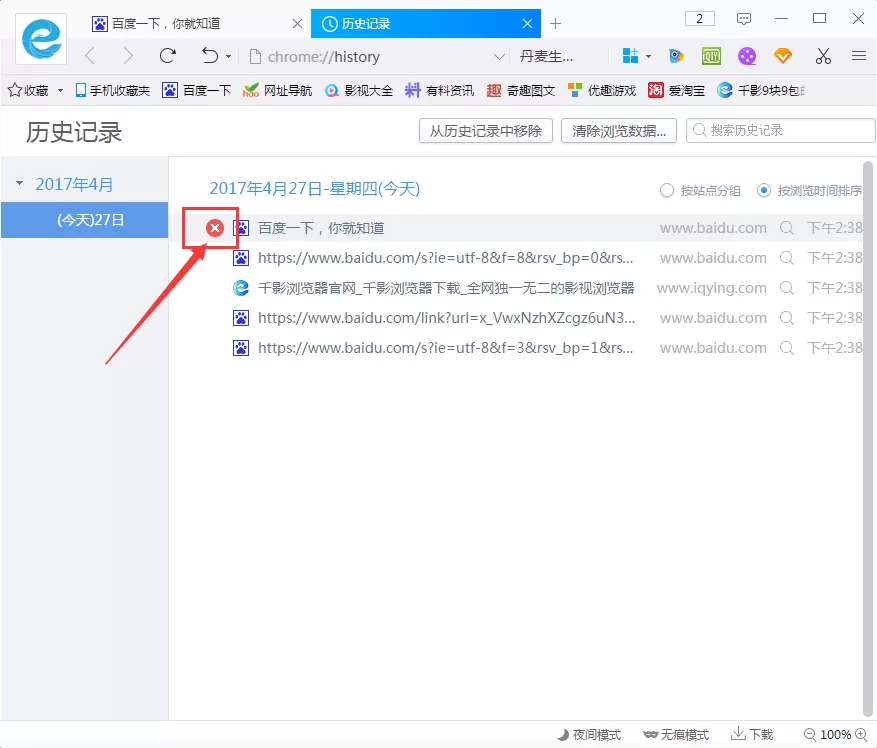877x748 pixels.
Task: Collapse the 2017年4月 tree node
Action: pos(20,184)
